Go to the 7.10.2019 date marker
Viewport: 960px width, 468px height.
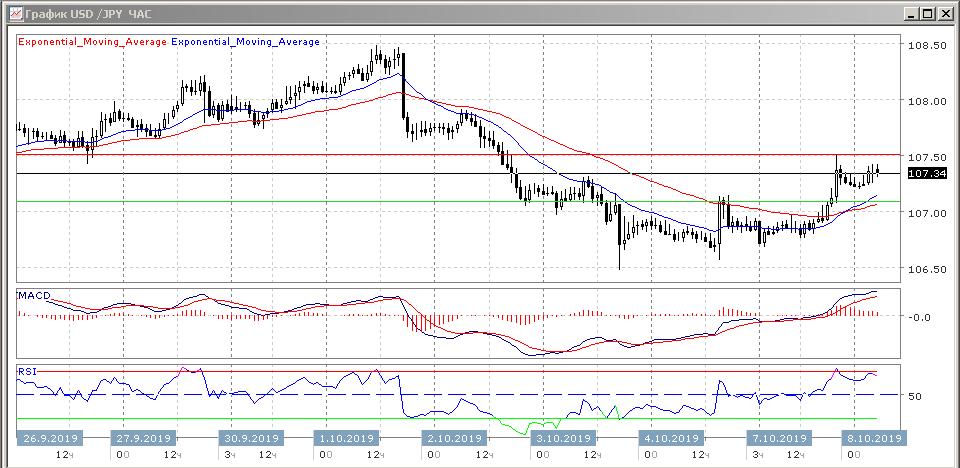point(780,438)
